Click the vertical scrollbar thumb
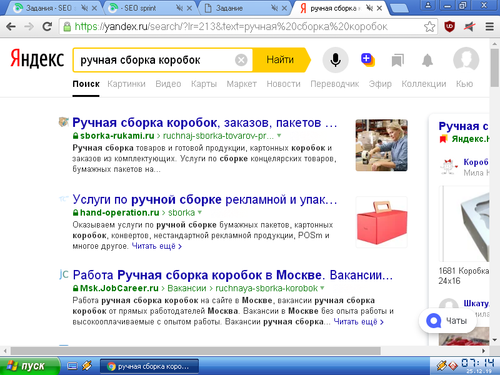This screenshot has height=375, width=500. click(495, 68)
